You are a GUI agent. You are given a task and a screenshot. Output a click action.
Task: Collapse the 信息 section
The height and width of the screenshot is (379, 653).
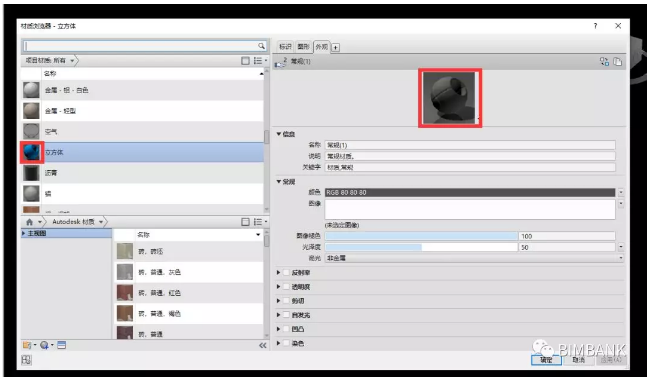[x=279, y=134]
